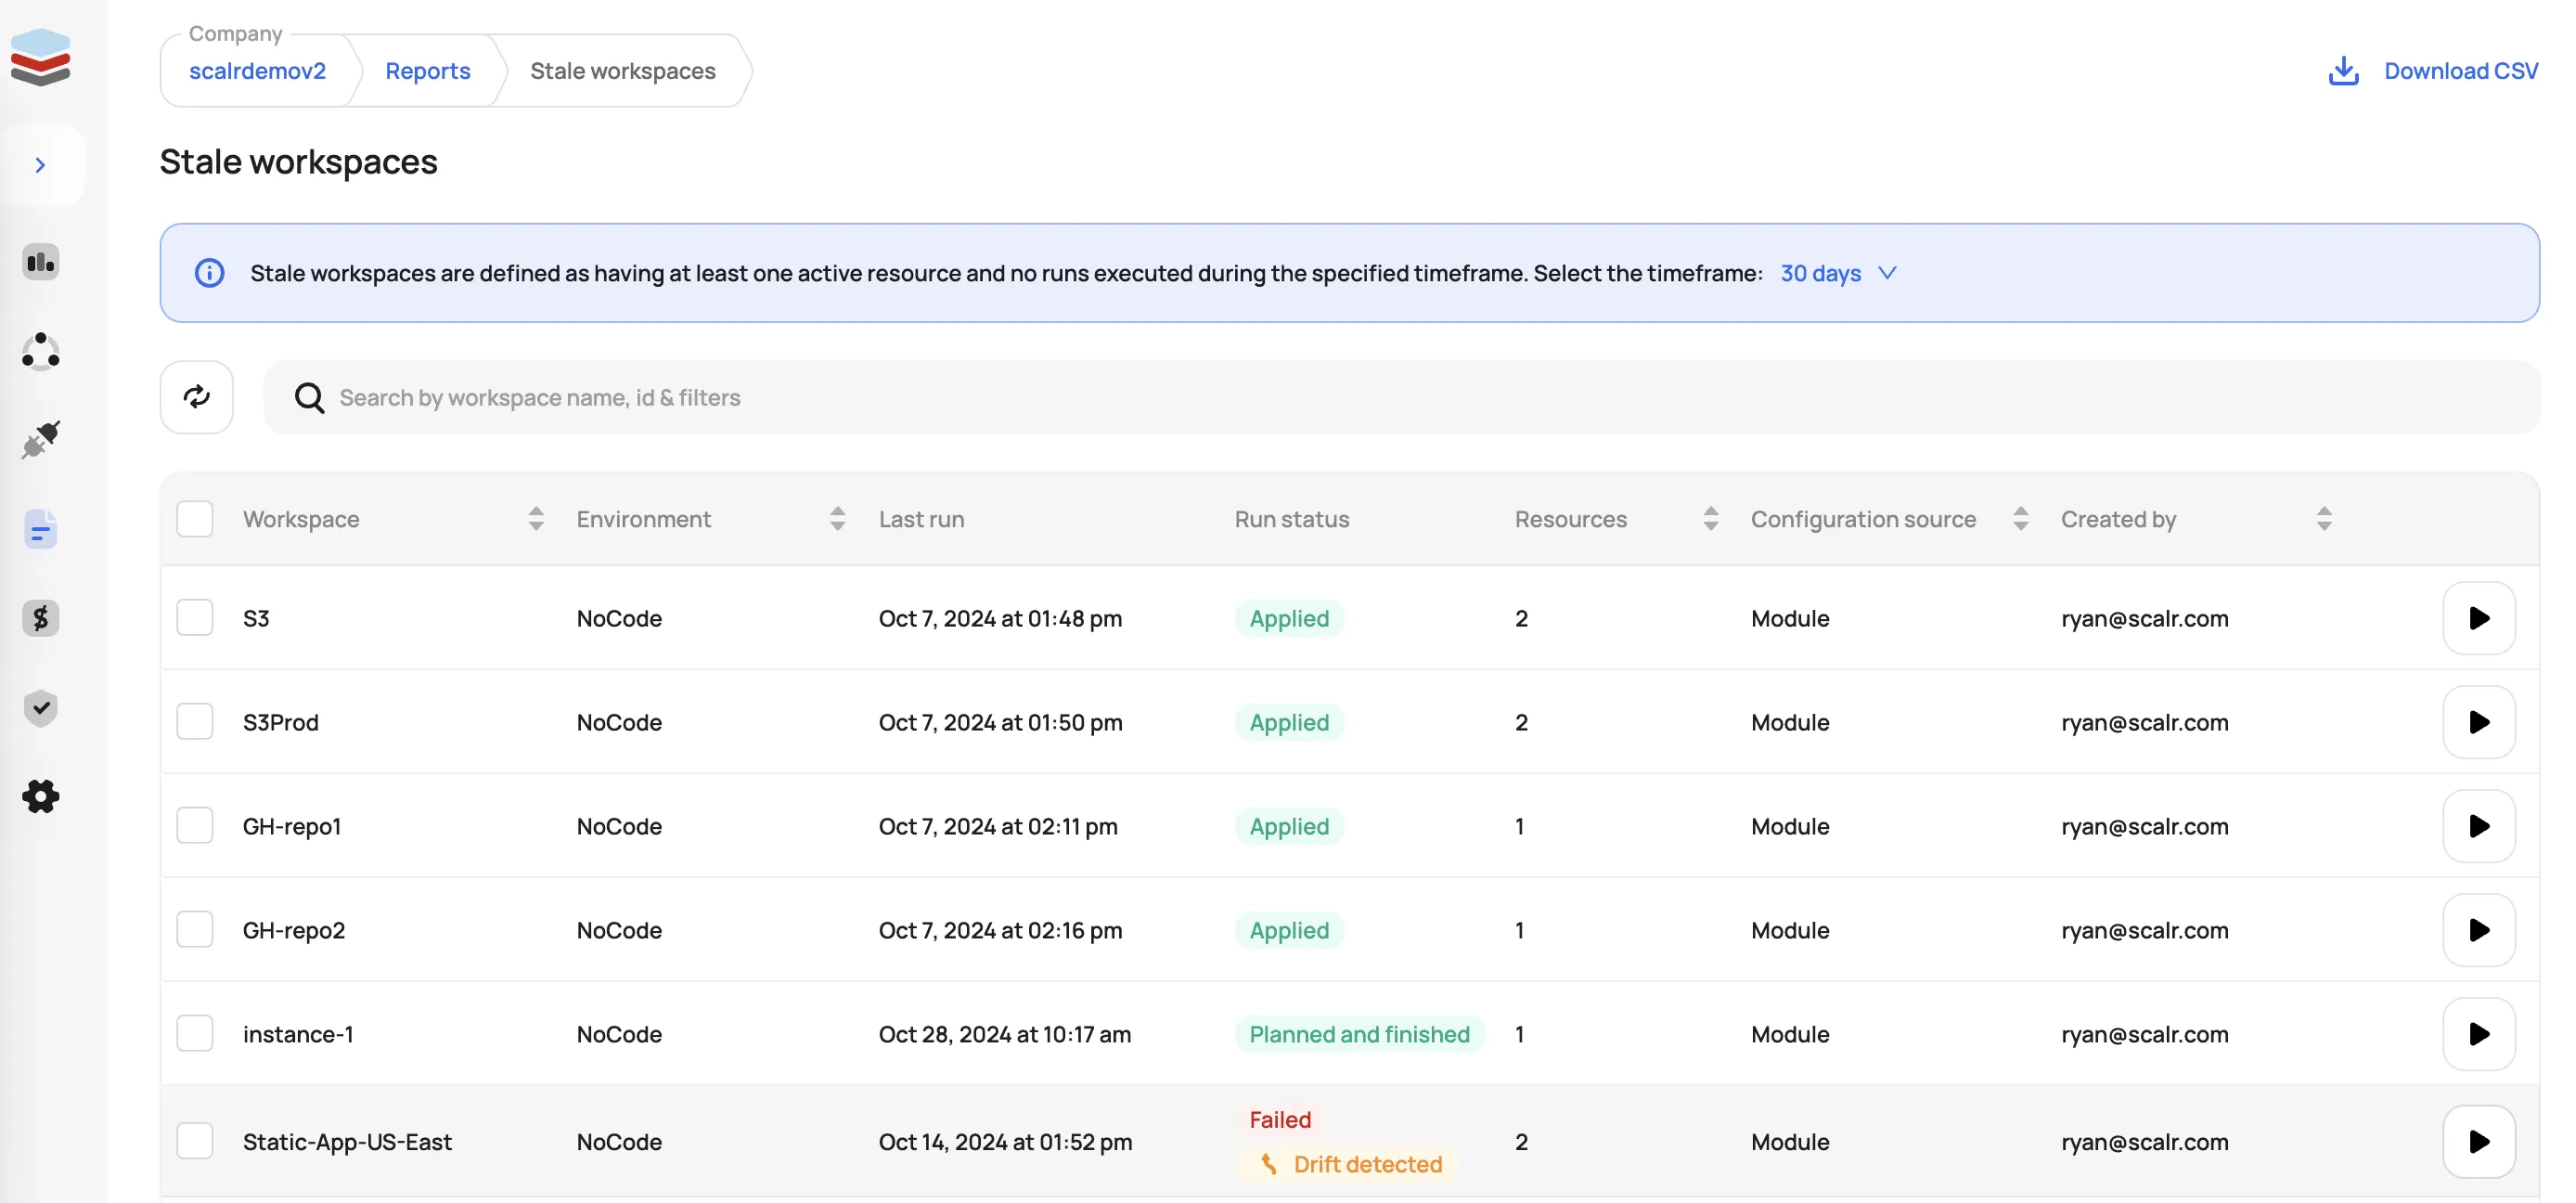The width and height of the screenshot is (2576, 1203).
Task: Open the blue reports document sidebar icon
Action: tap(41, 529)
